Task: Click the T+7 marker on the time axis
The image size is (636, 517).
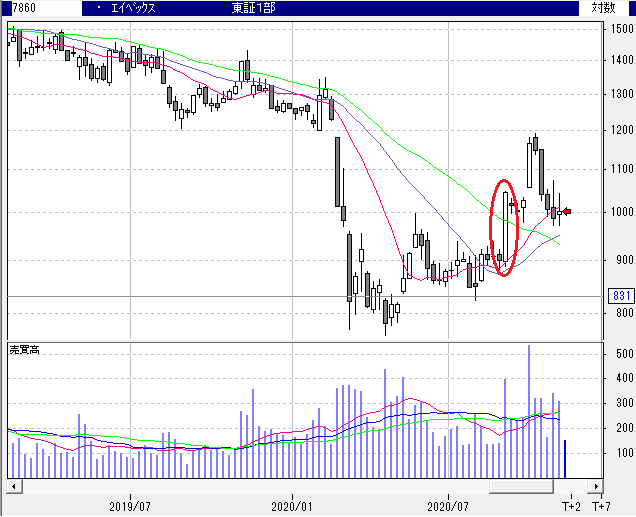Action: (601, 506)
